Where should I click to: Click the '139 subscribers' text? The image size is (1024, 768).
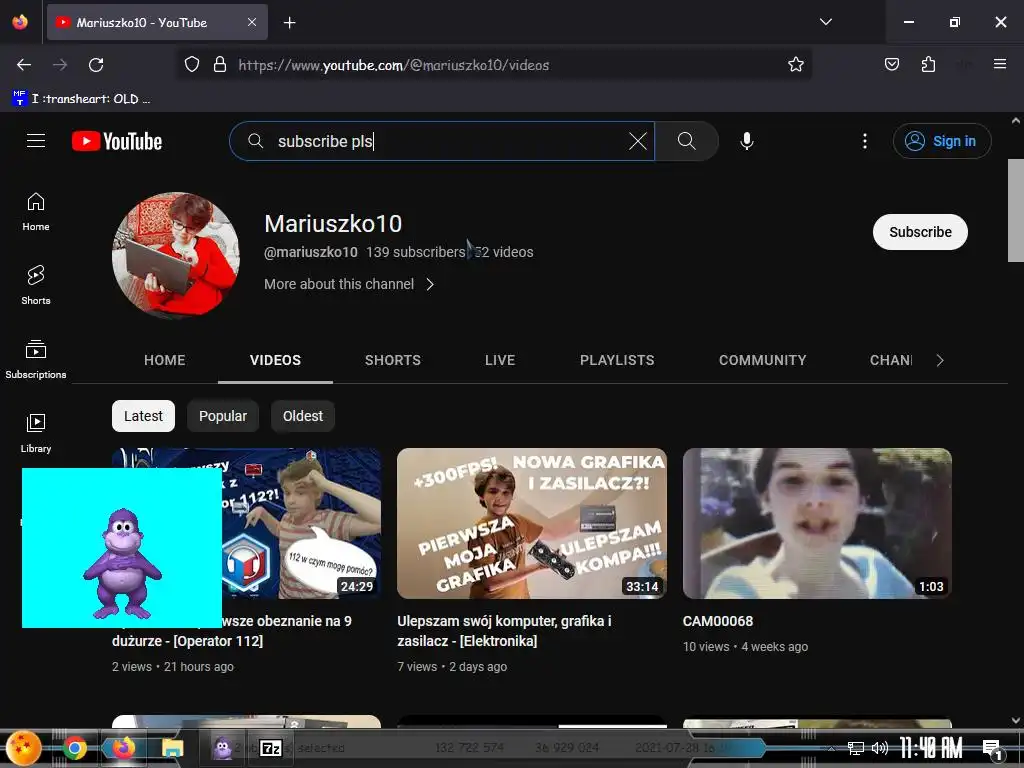point(415,252)
